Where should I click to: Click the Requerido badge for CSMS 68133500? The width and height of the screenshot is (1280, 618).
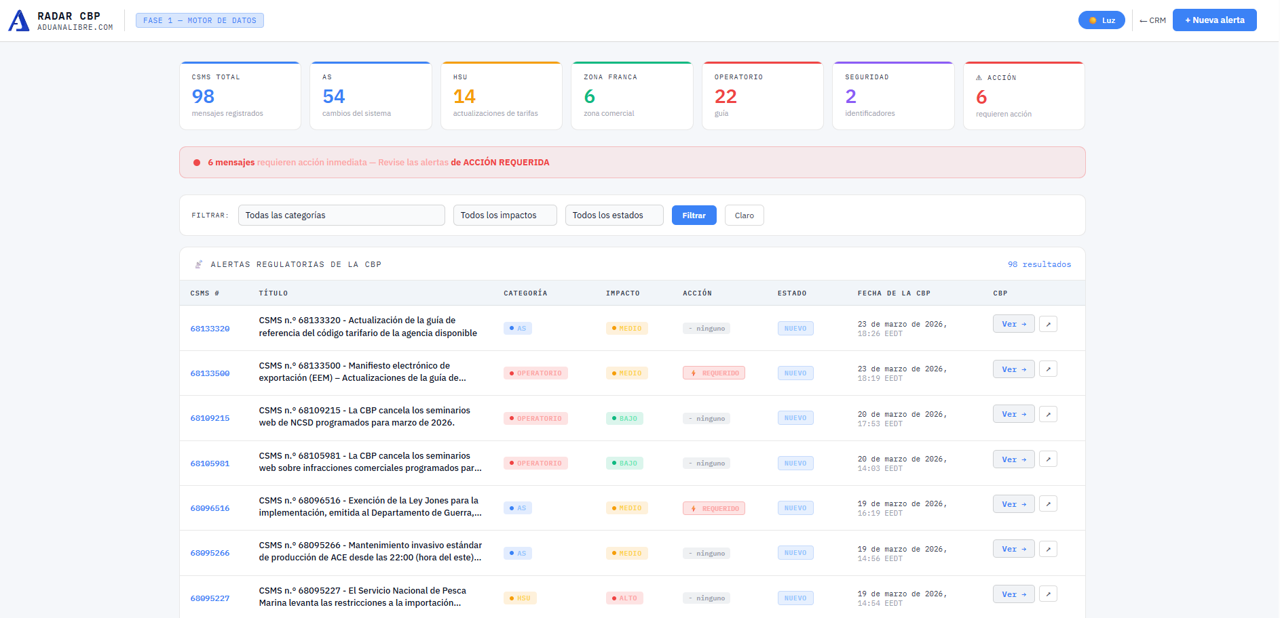(x=714, y=373)
